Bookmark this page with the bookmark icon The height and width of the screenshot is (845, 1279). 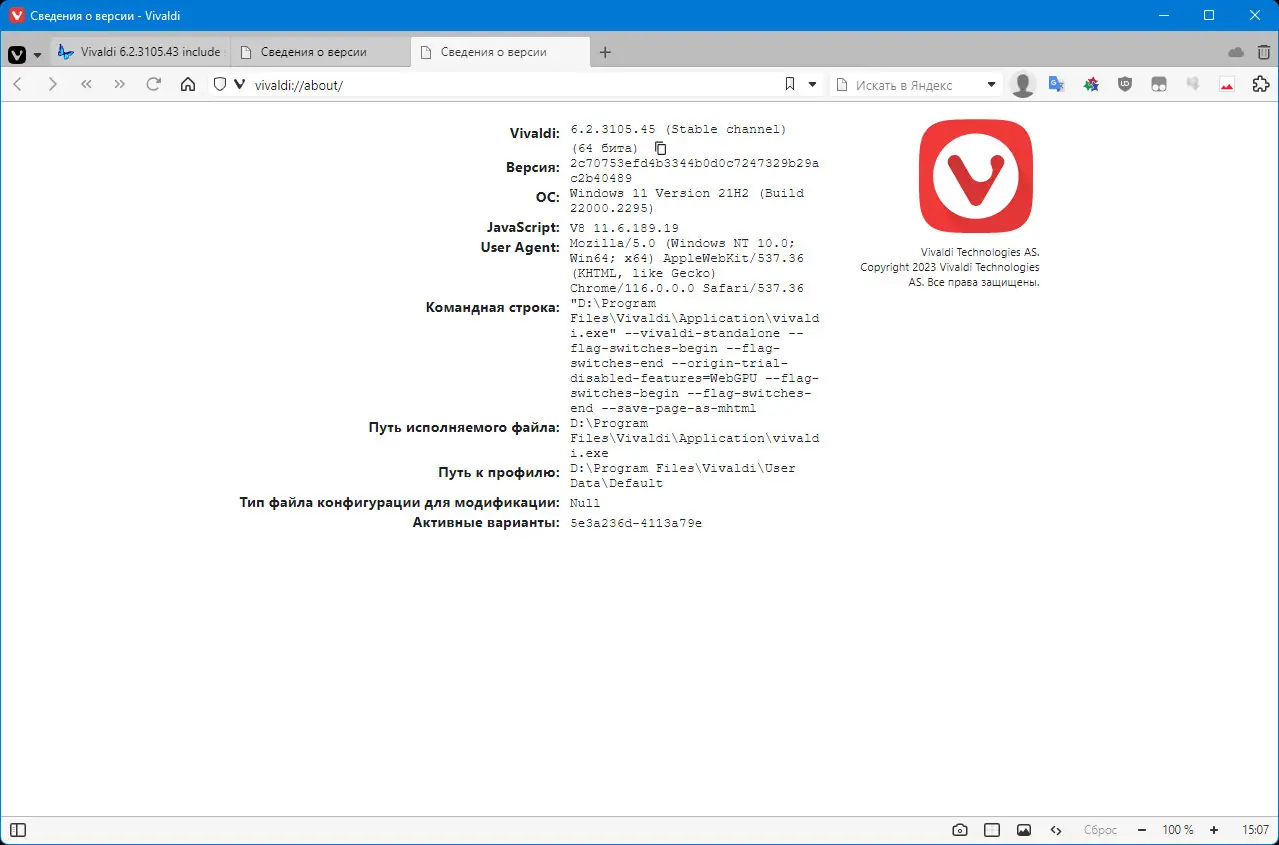(790, 85)
